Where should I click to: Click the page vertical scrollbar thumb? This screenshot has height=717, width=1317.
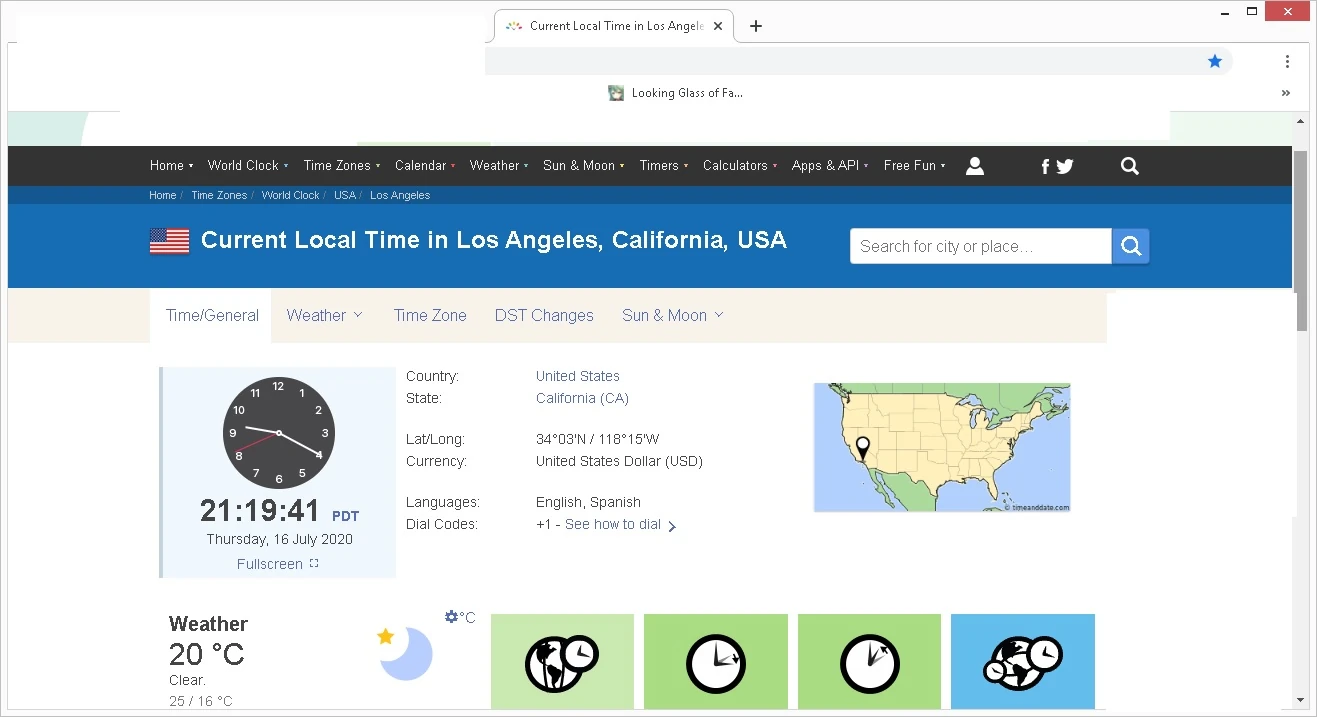tap(1301, 240)
